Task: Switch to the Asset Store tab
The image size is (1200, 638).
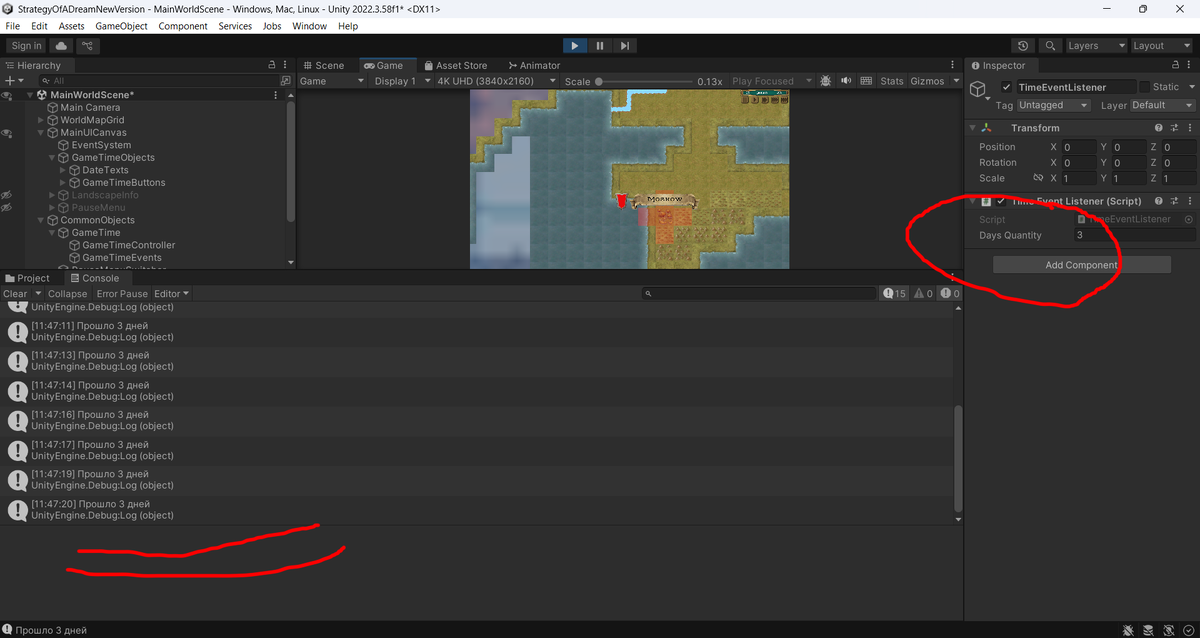Action: (x=455, y=65)
